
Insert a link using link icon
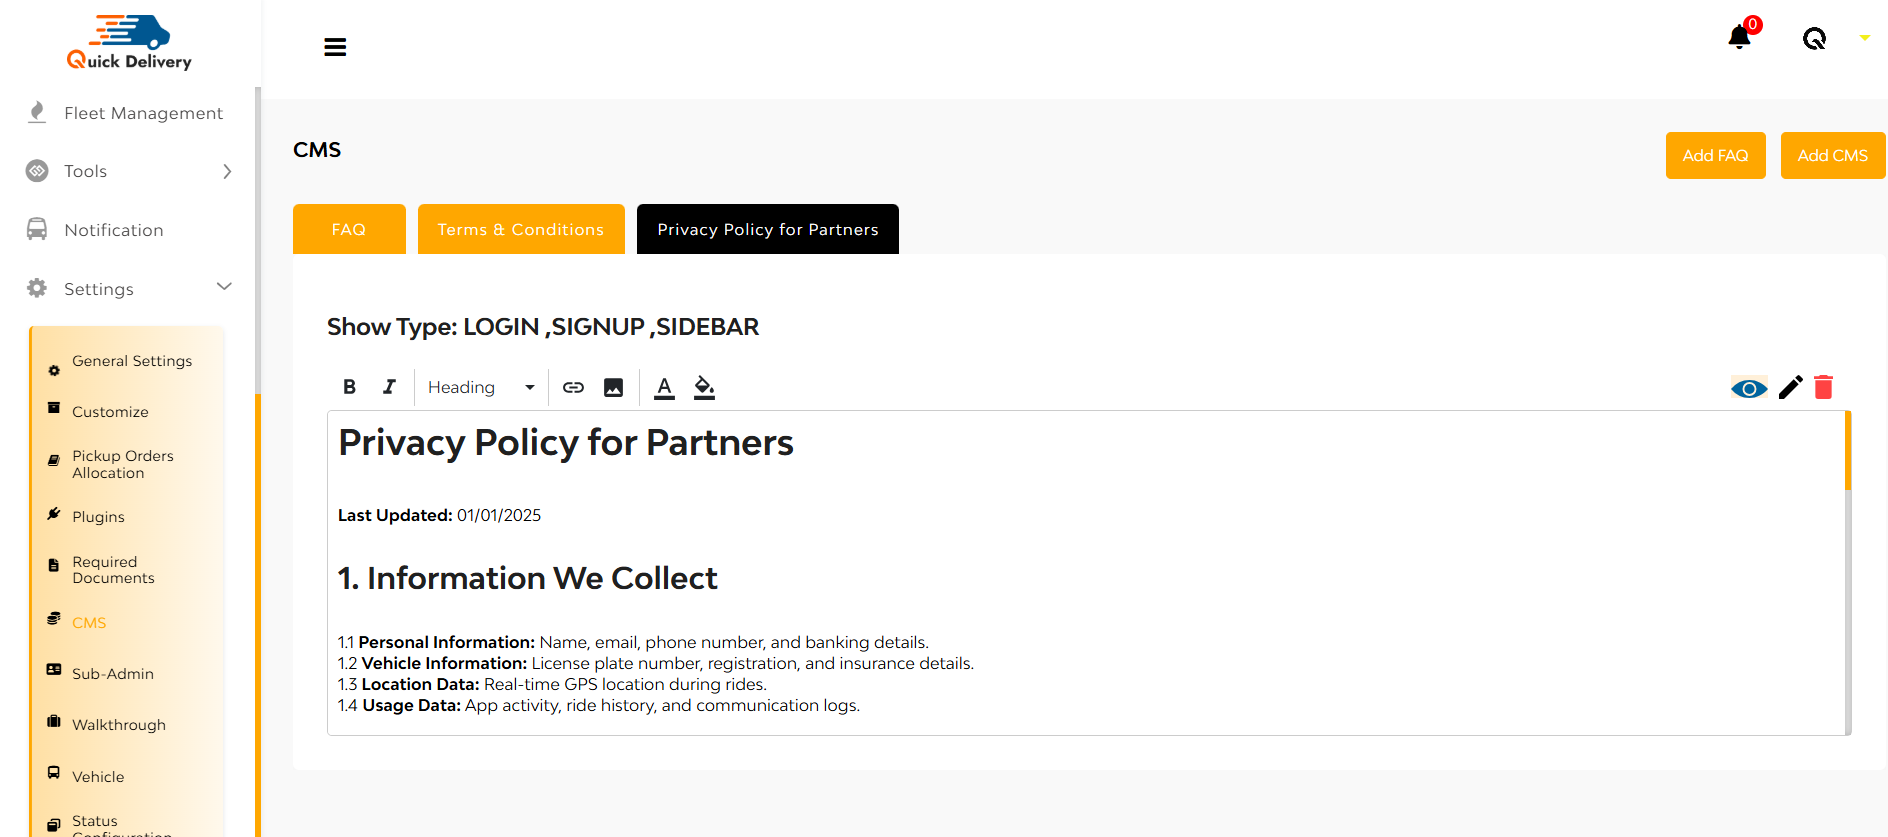tap(573, 387)
